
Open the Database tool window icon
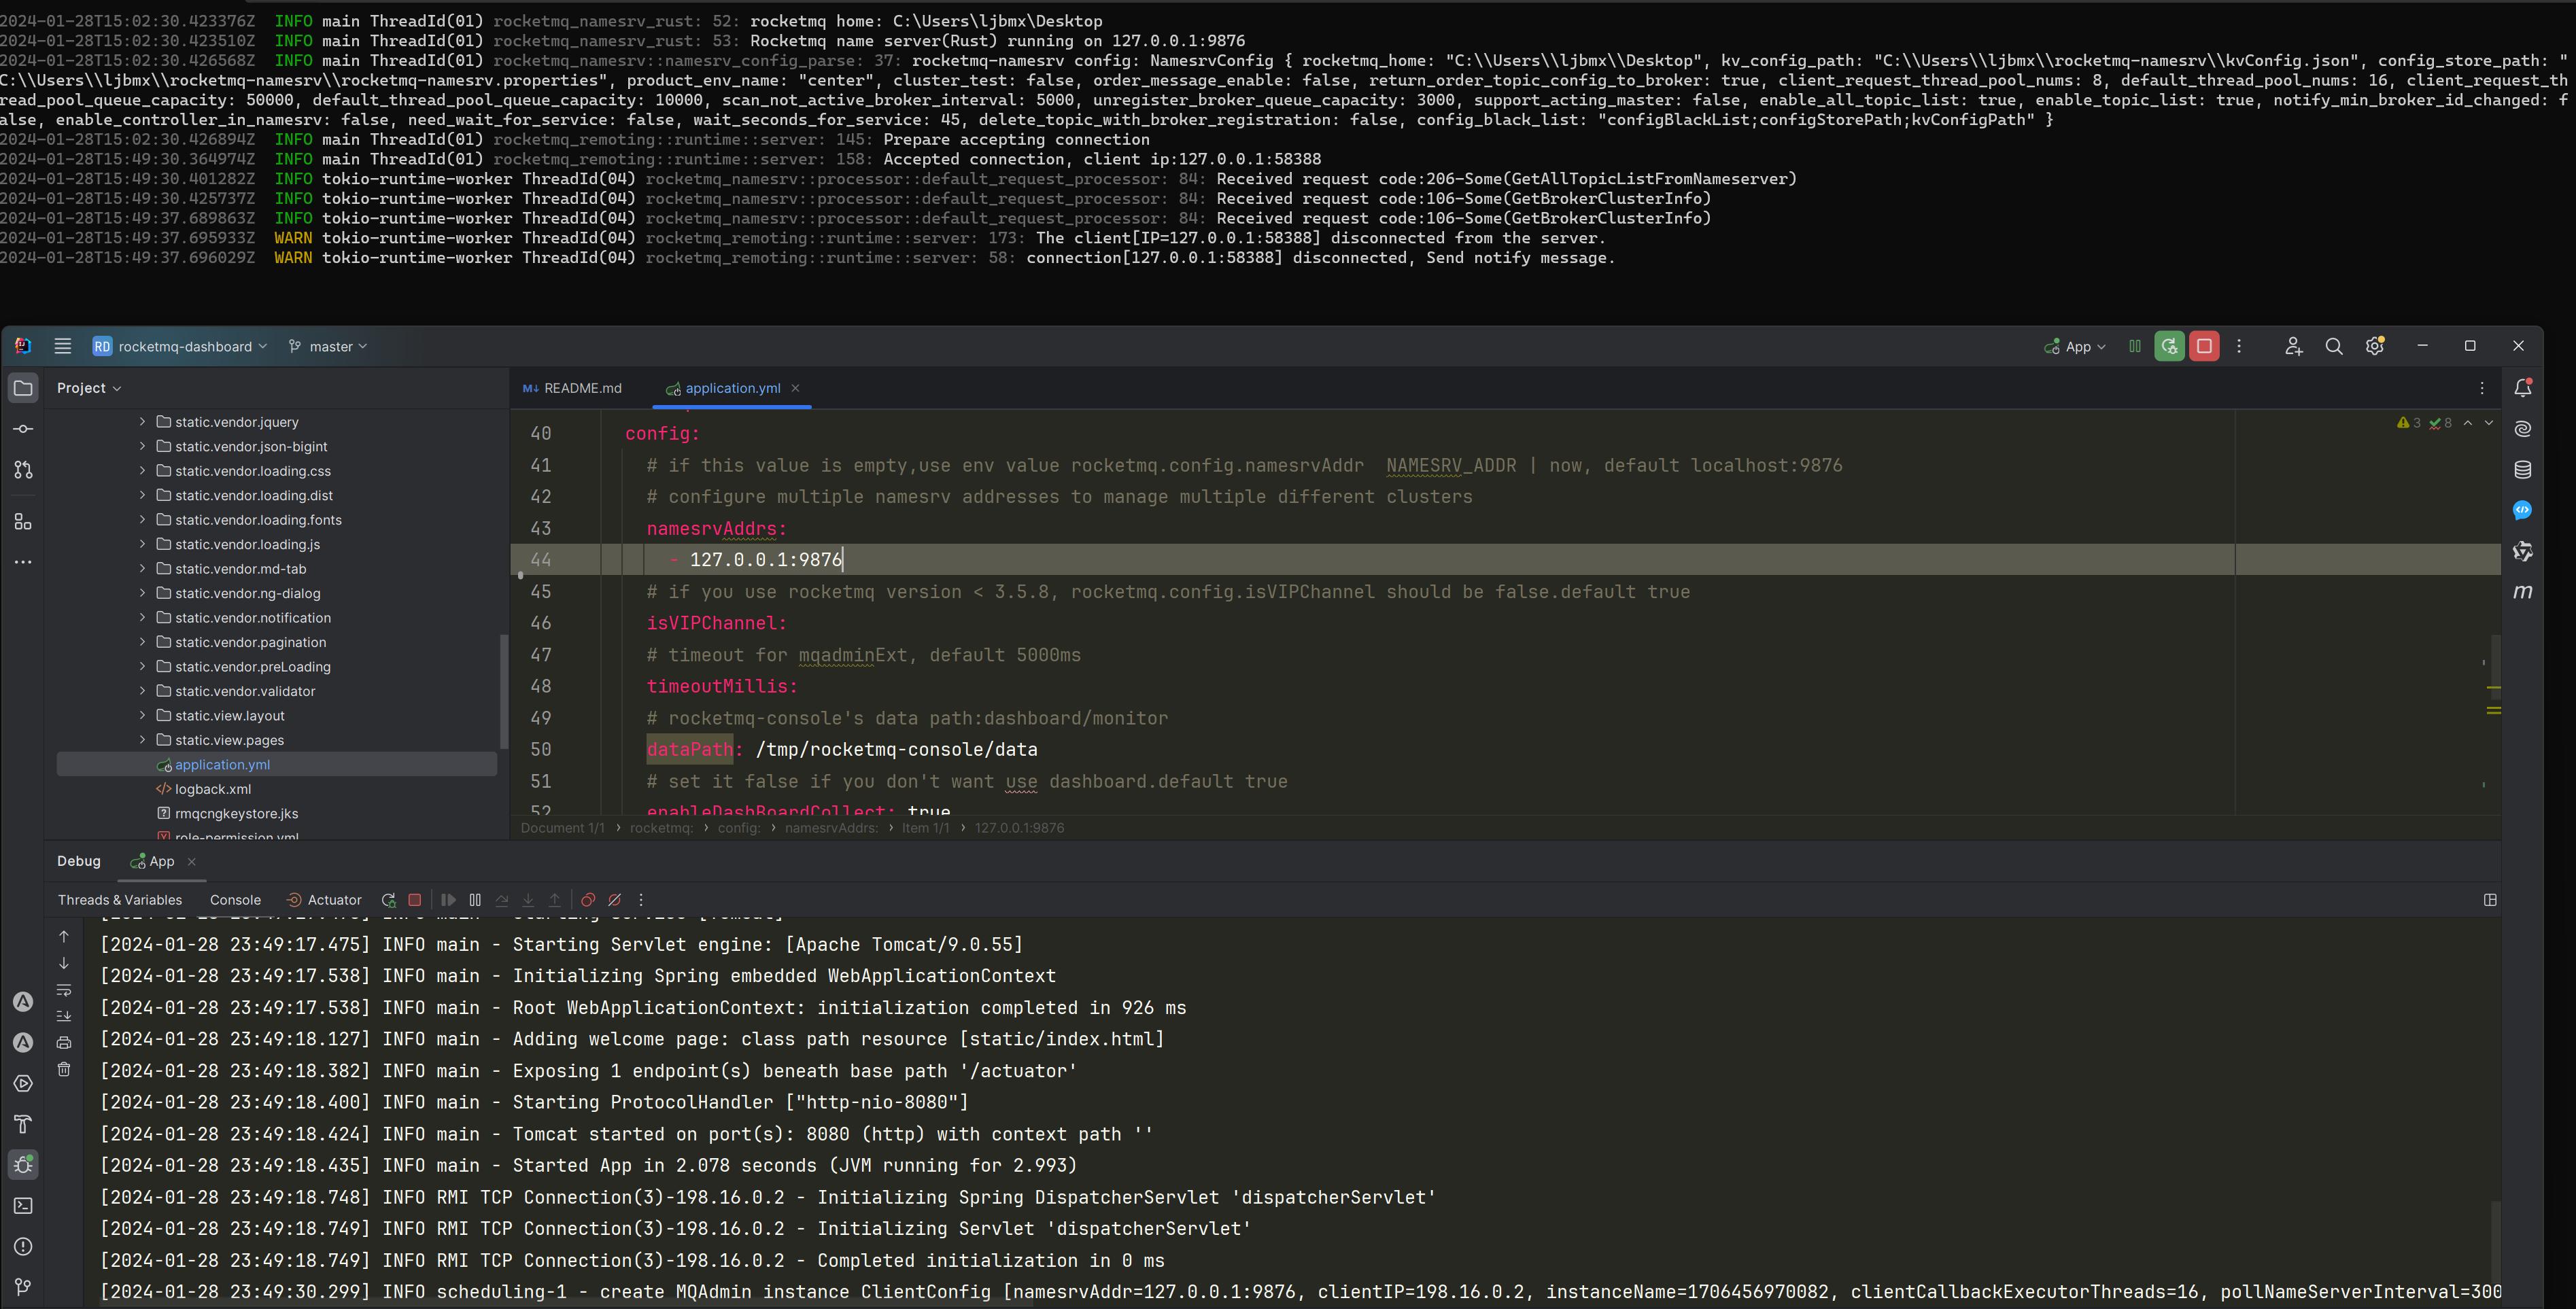click(x=2522, y=470)
